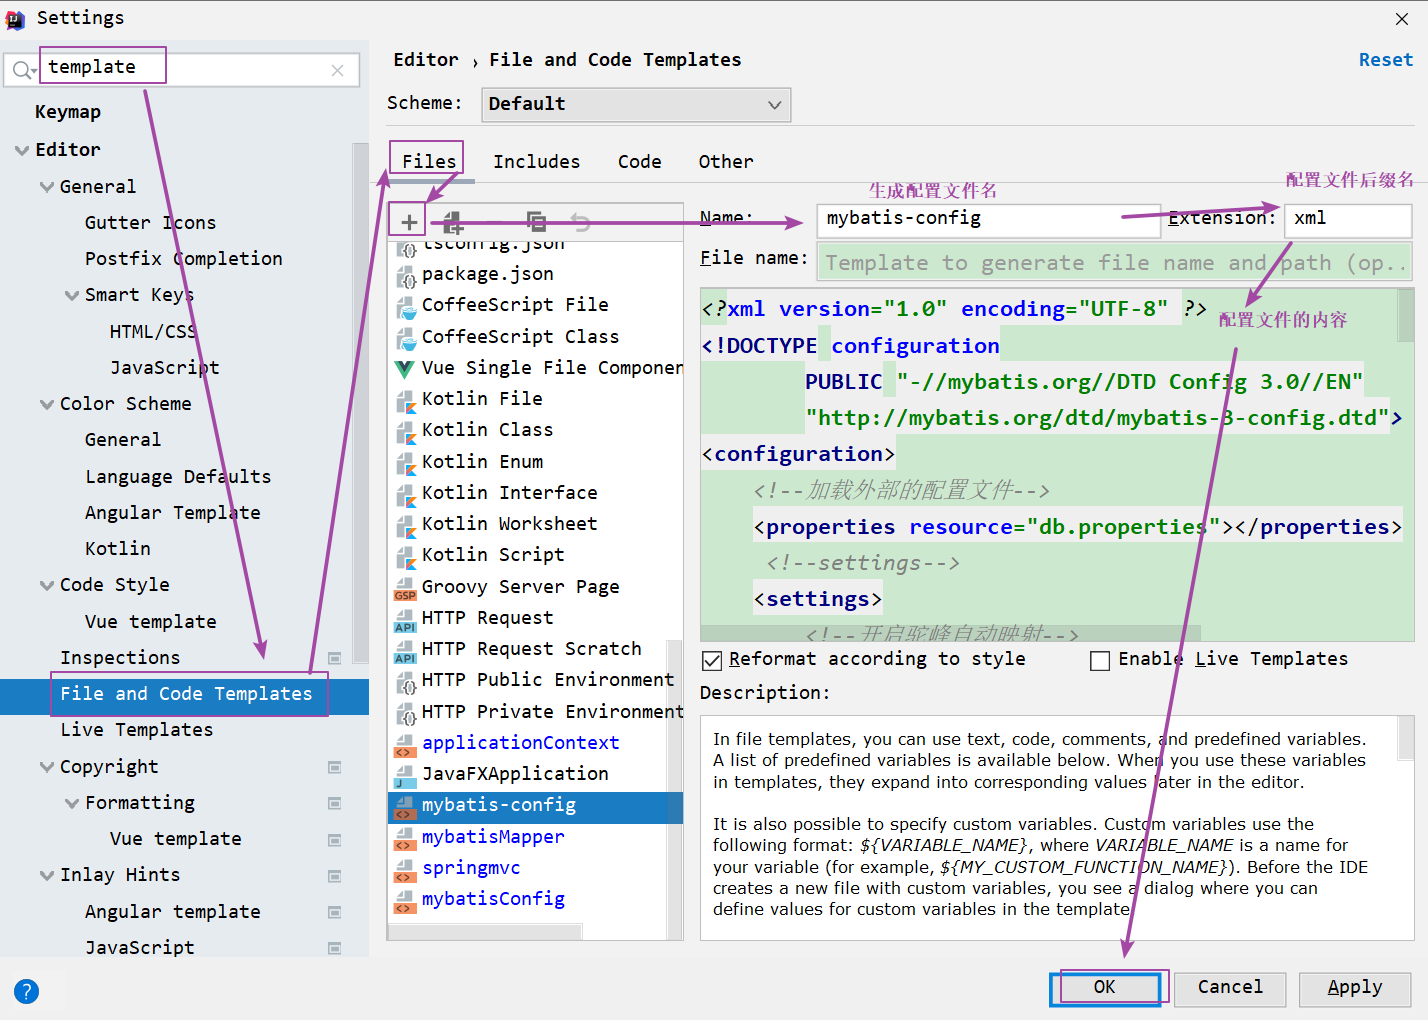Switch to the Other tab
Image resolution: width=1428 pixels, height=1020 pixels.
[x=726, y=161]
